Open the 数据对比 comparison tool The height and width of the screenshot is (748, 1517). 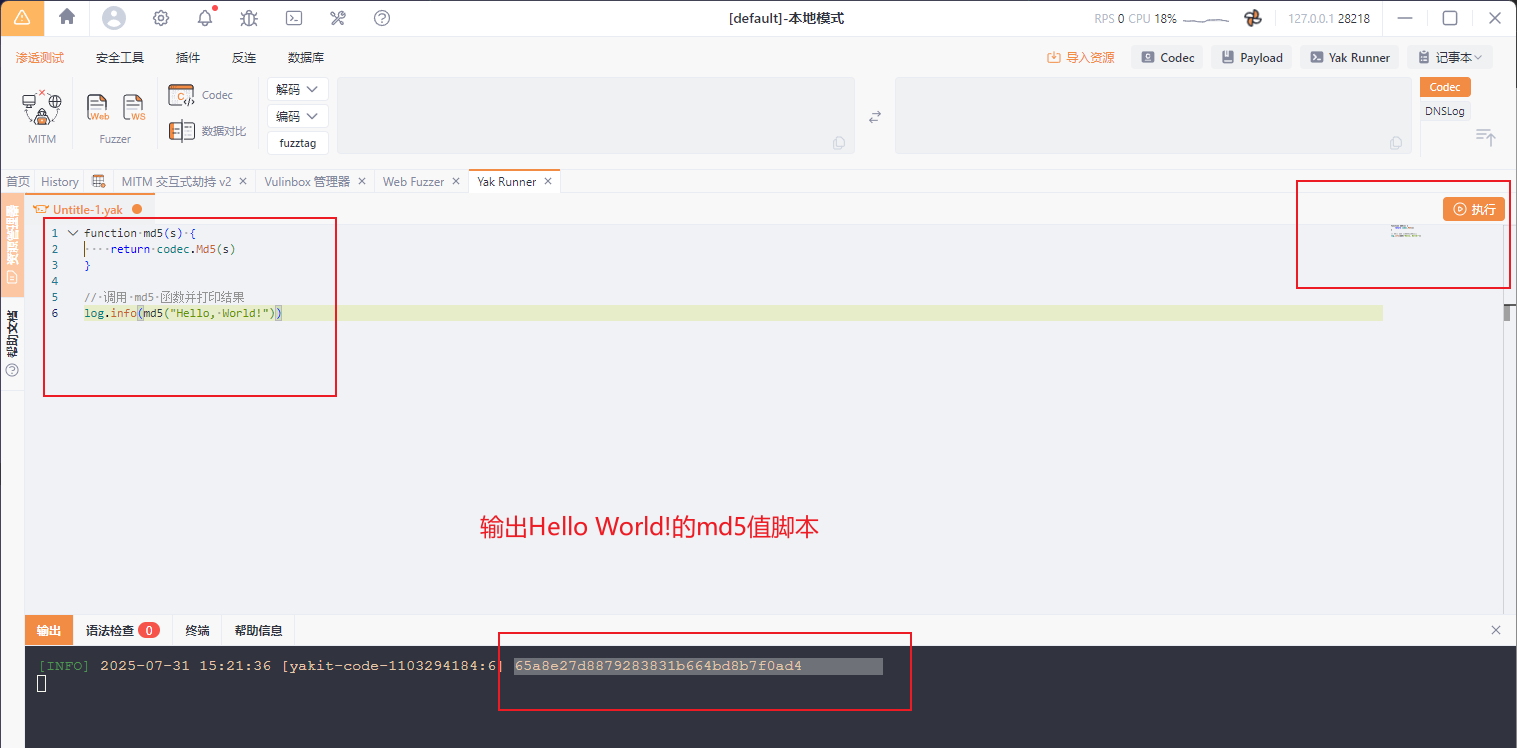[x=207, y=131]
